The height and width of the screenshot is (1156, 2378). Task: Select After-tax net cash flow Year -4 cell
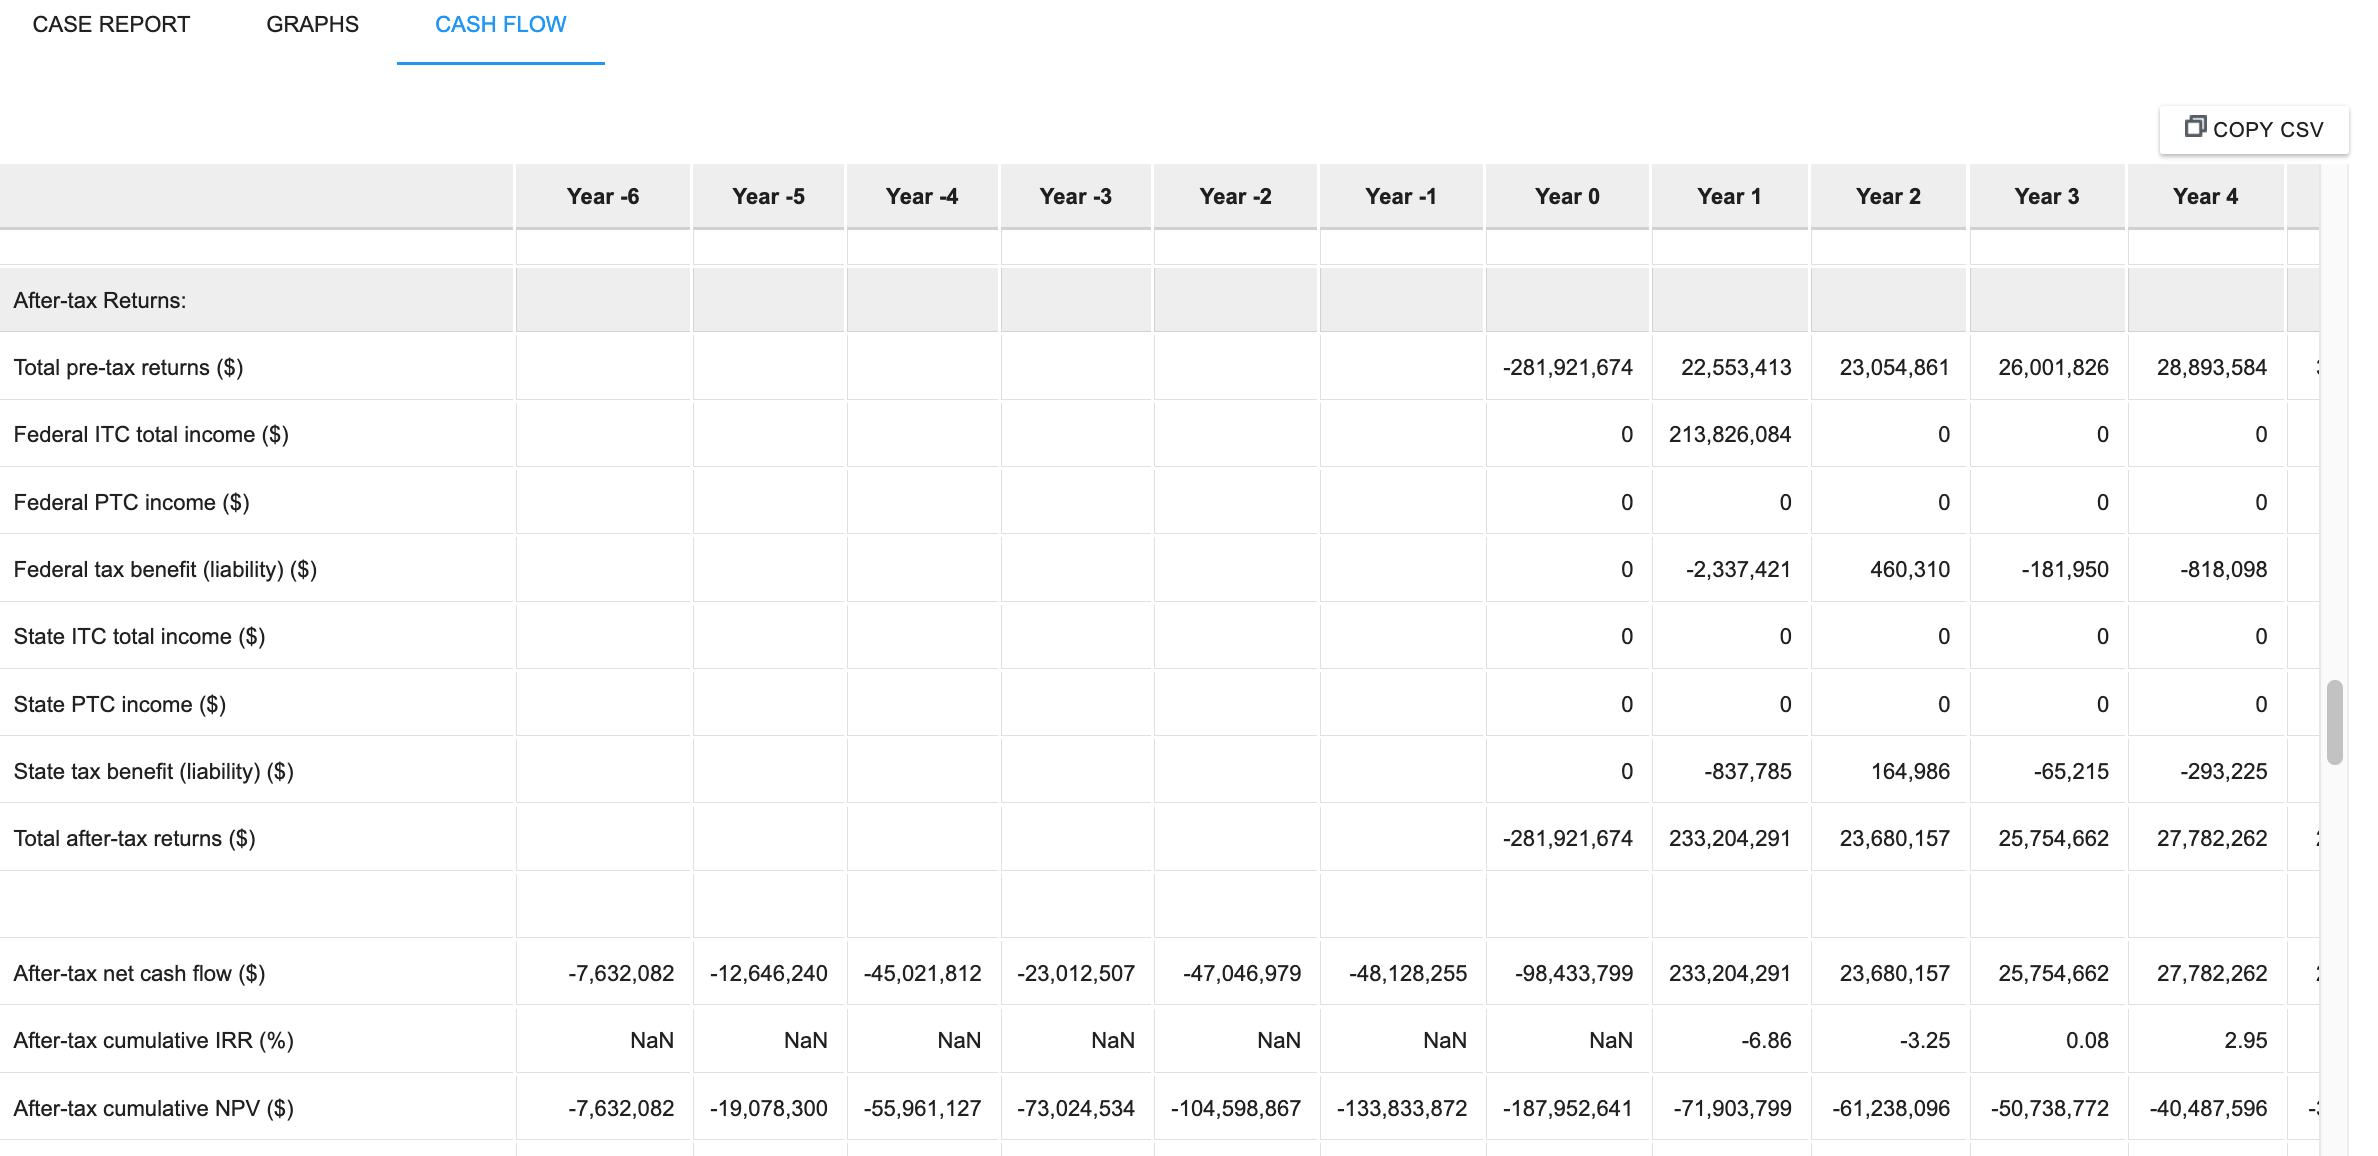[x=922, y=974]
